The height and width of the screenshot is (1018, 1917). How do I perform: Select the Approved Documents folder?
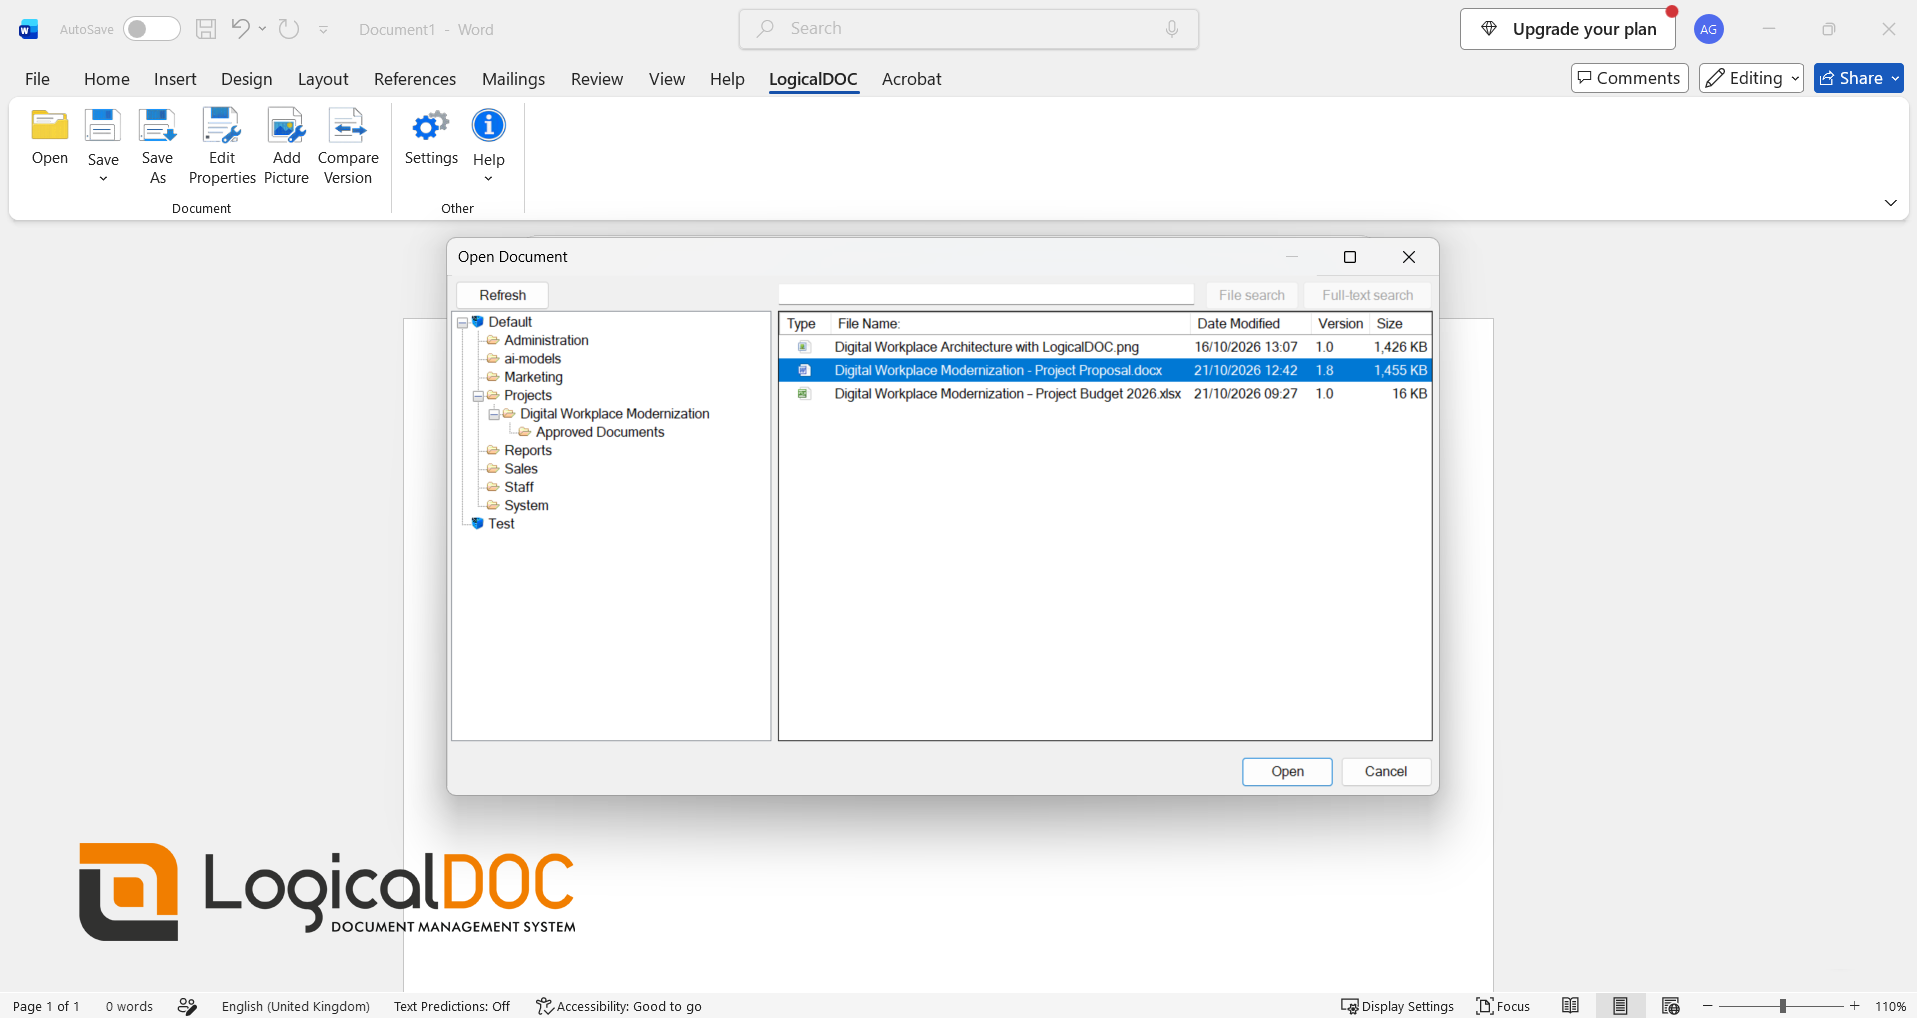pyautogui.click(x=600, y=432)
